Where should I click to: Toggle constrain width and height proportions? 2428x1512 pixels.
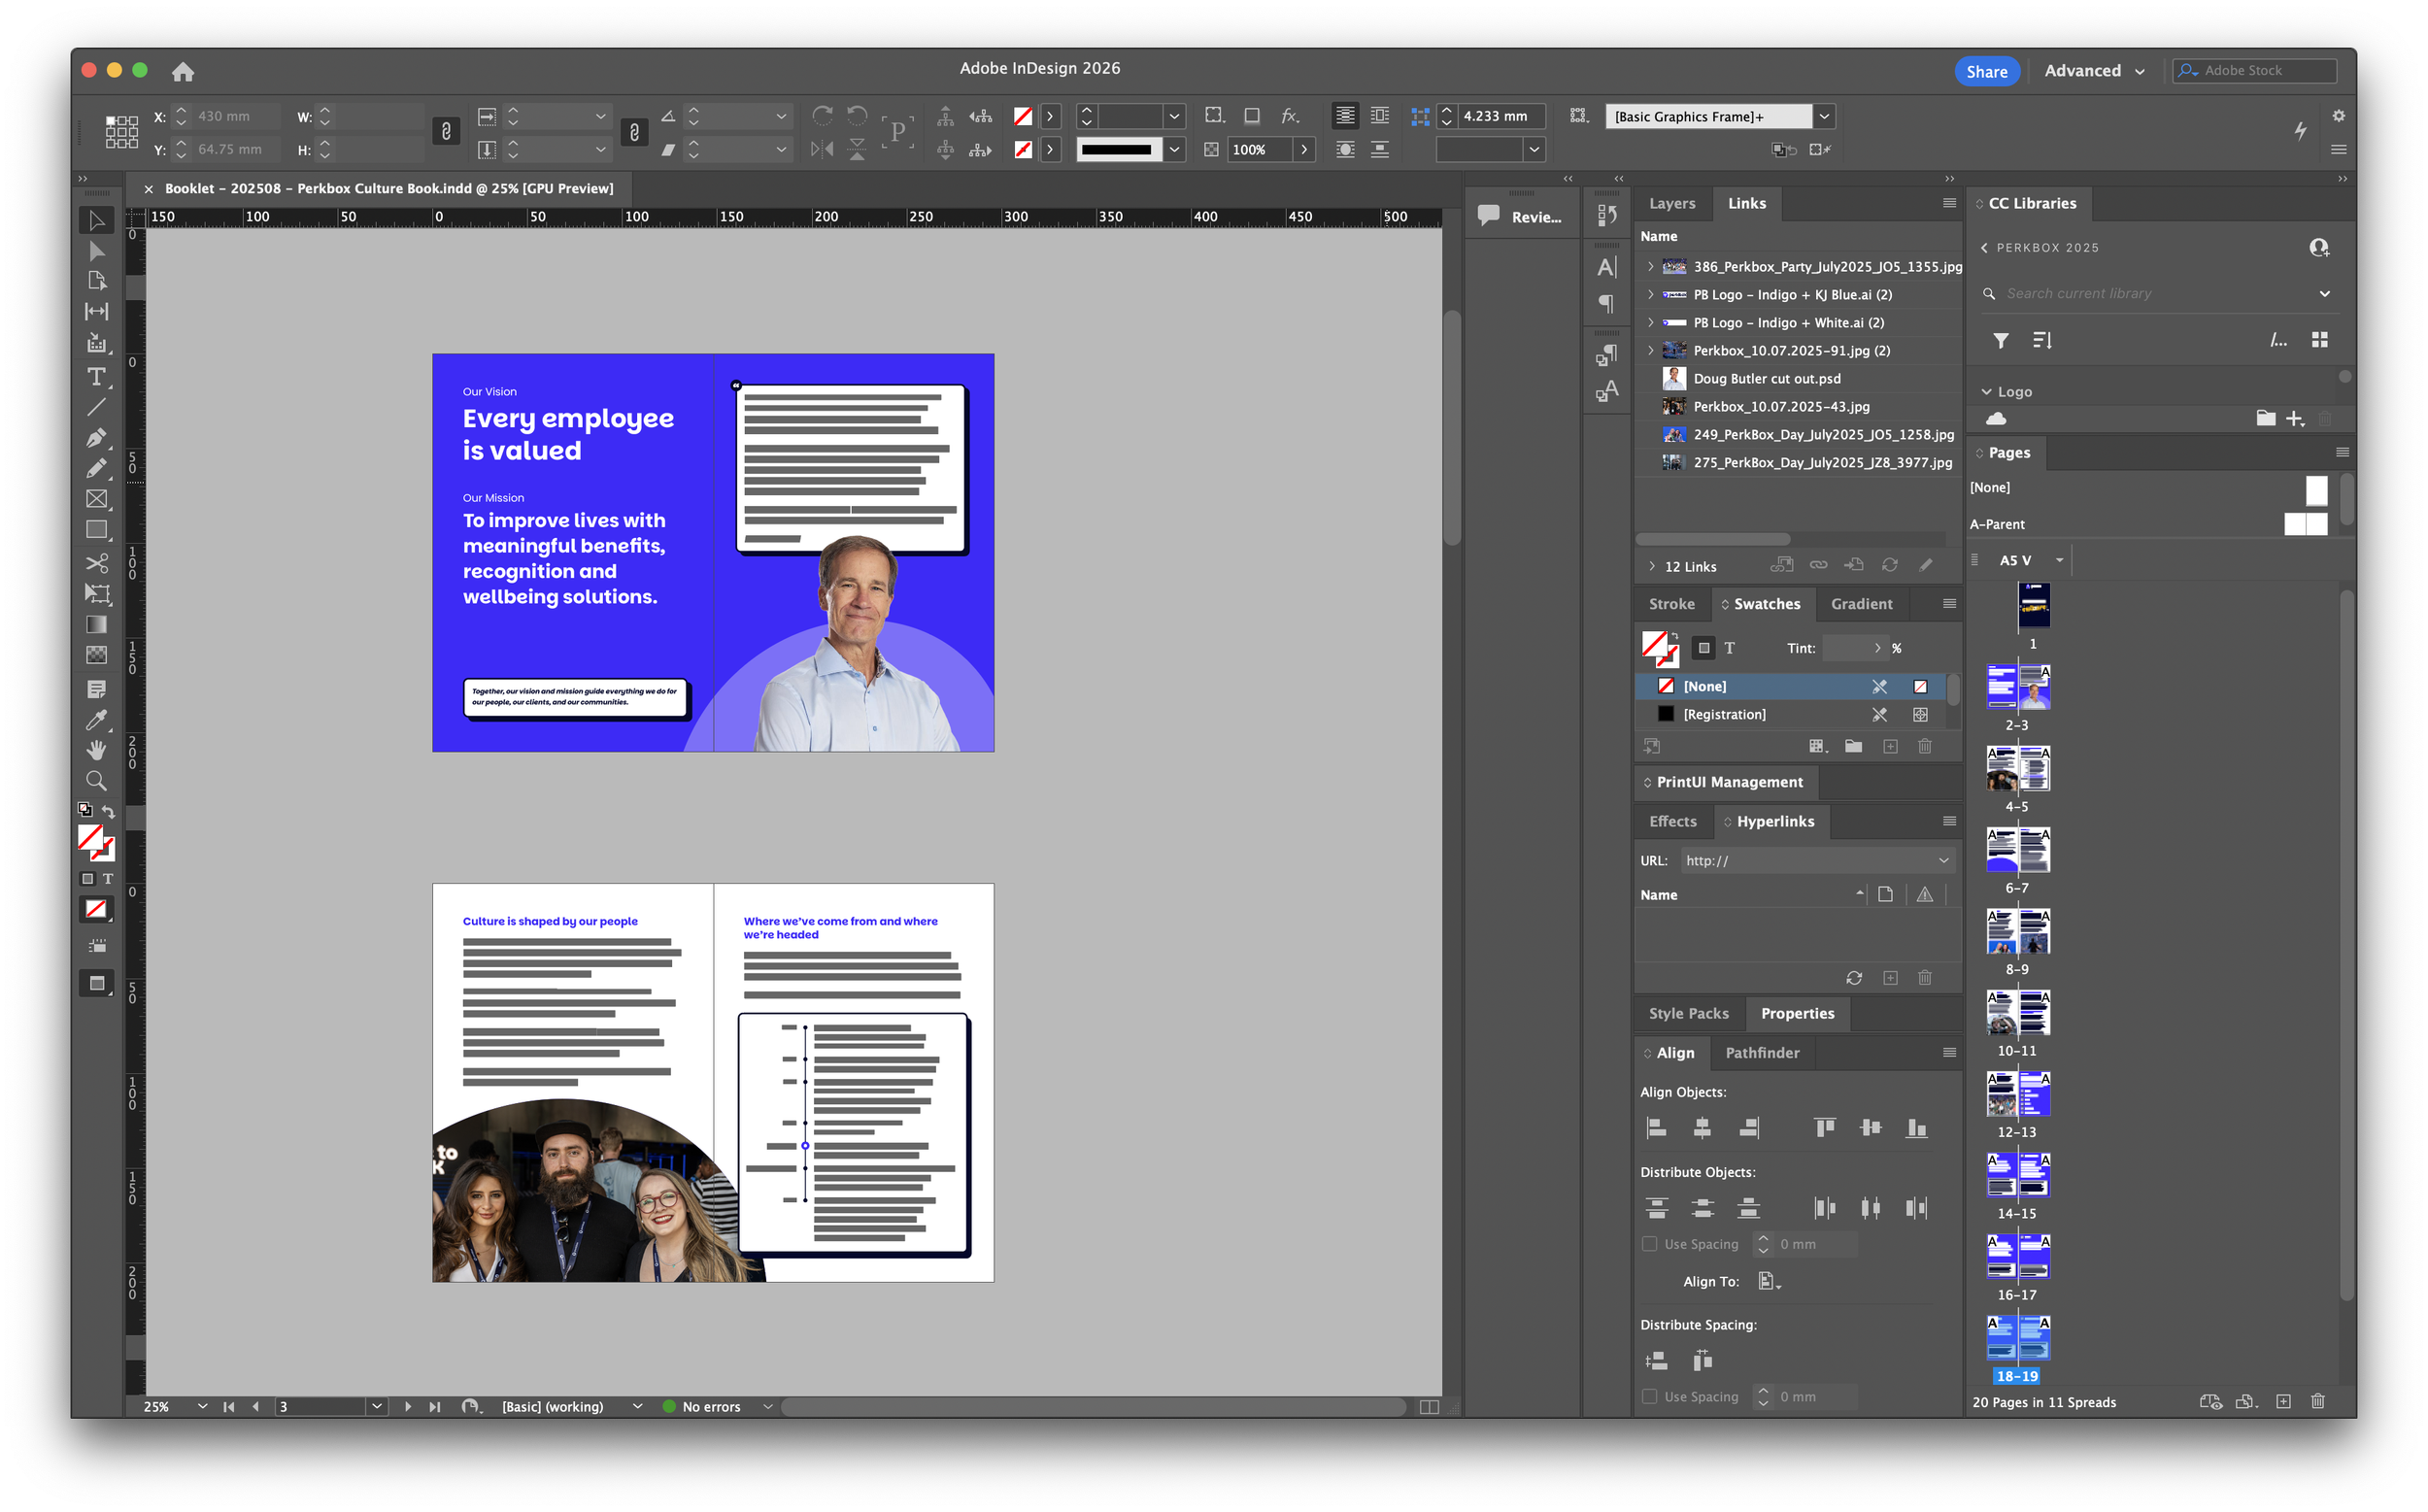click(x=446, y=131)
